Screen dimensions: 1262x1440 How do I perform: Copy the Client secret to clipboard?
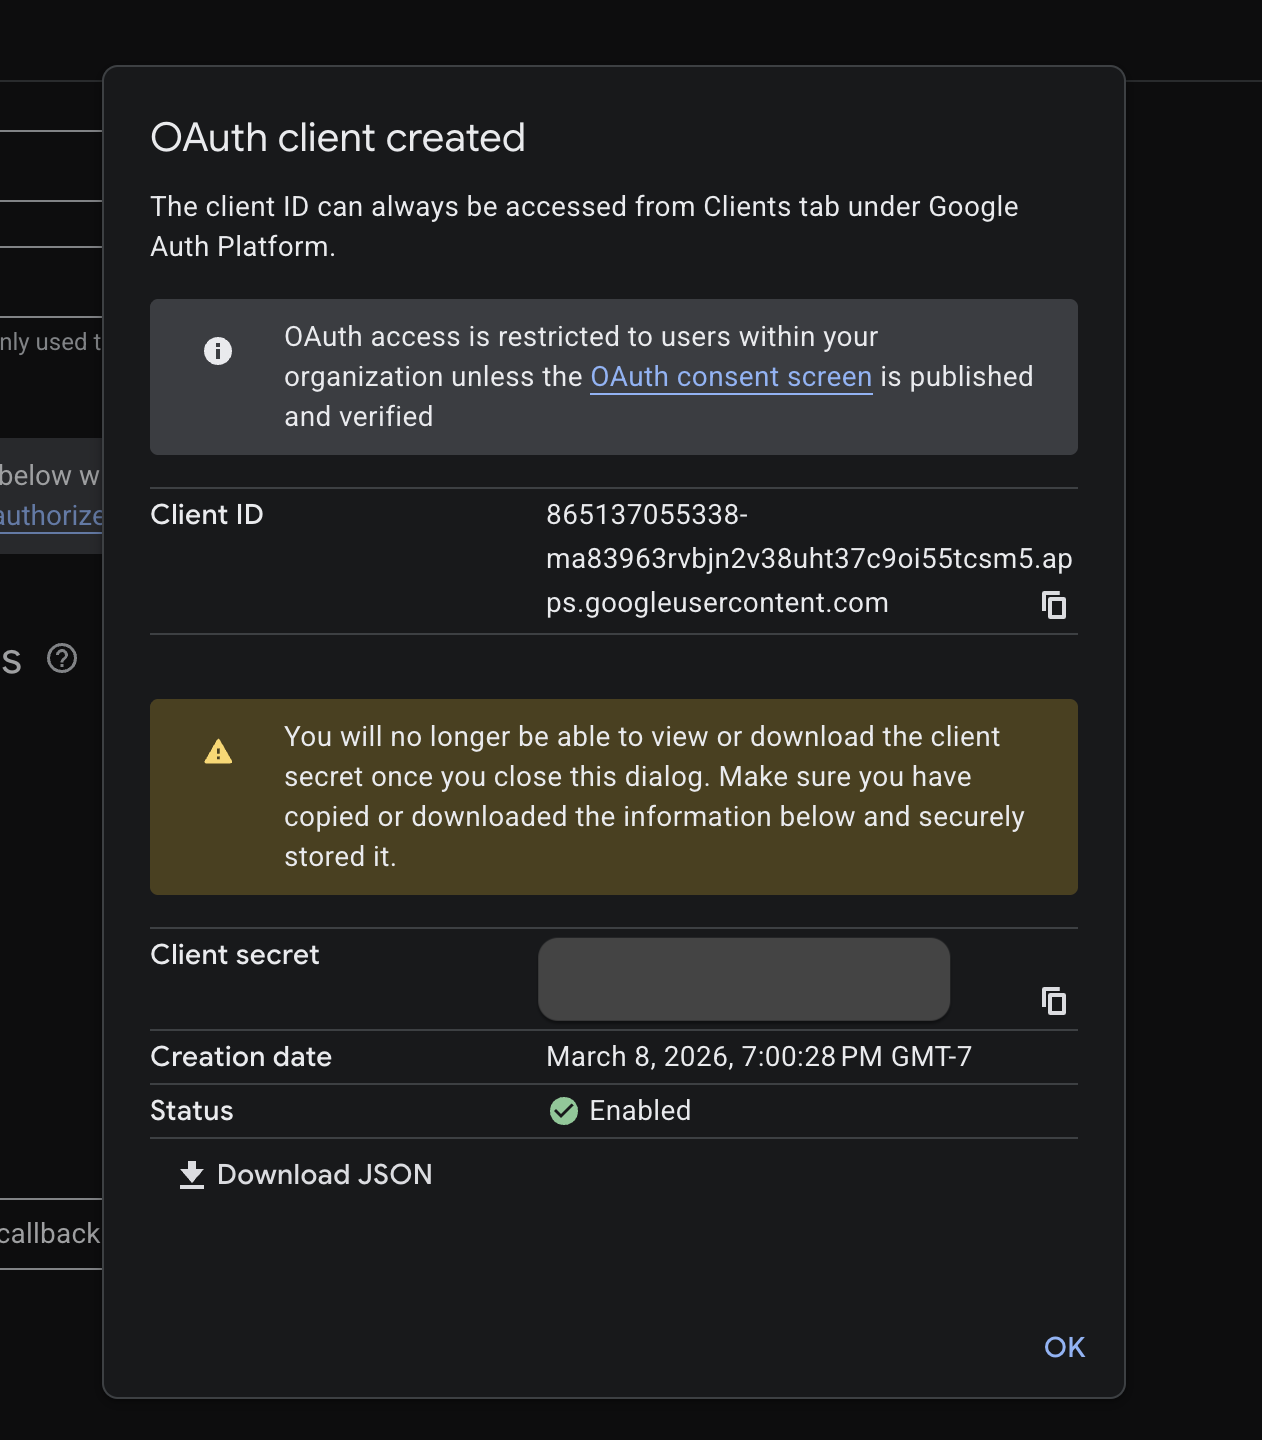click(1054, 1001)
